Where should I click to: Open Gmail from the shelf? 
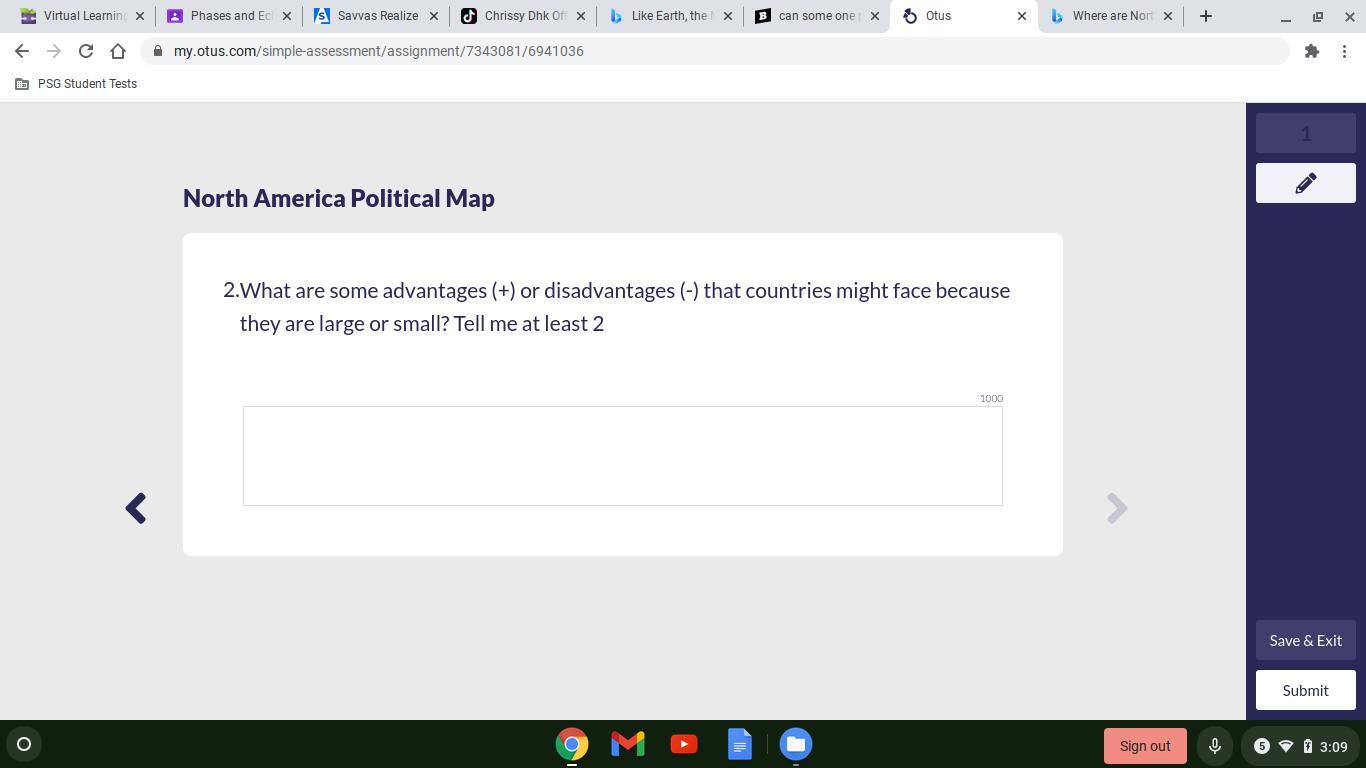click(x=628, y=744)
